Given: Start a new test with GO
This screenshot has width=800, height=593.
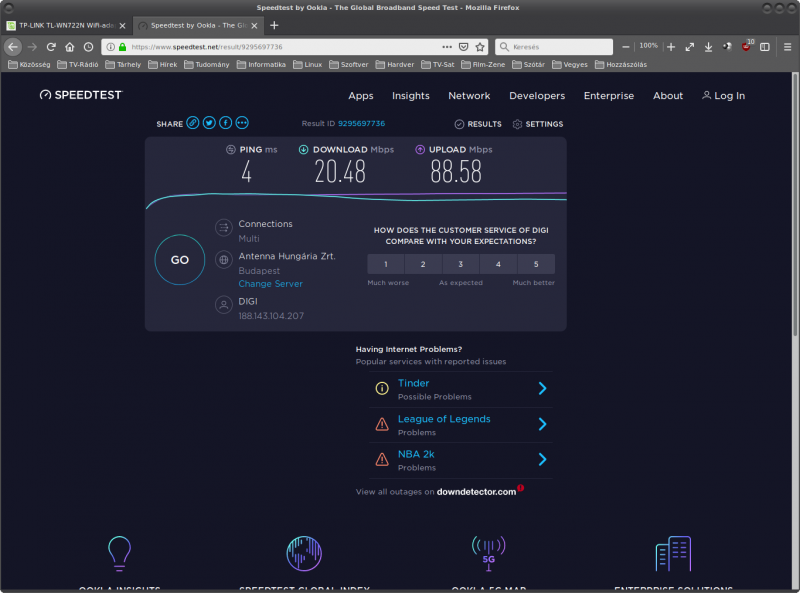Looking at the screenshot, I should click(180, 260).
